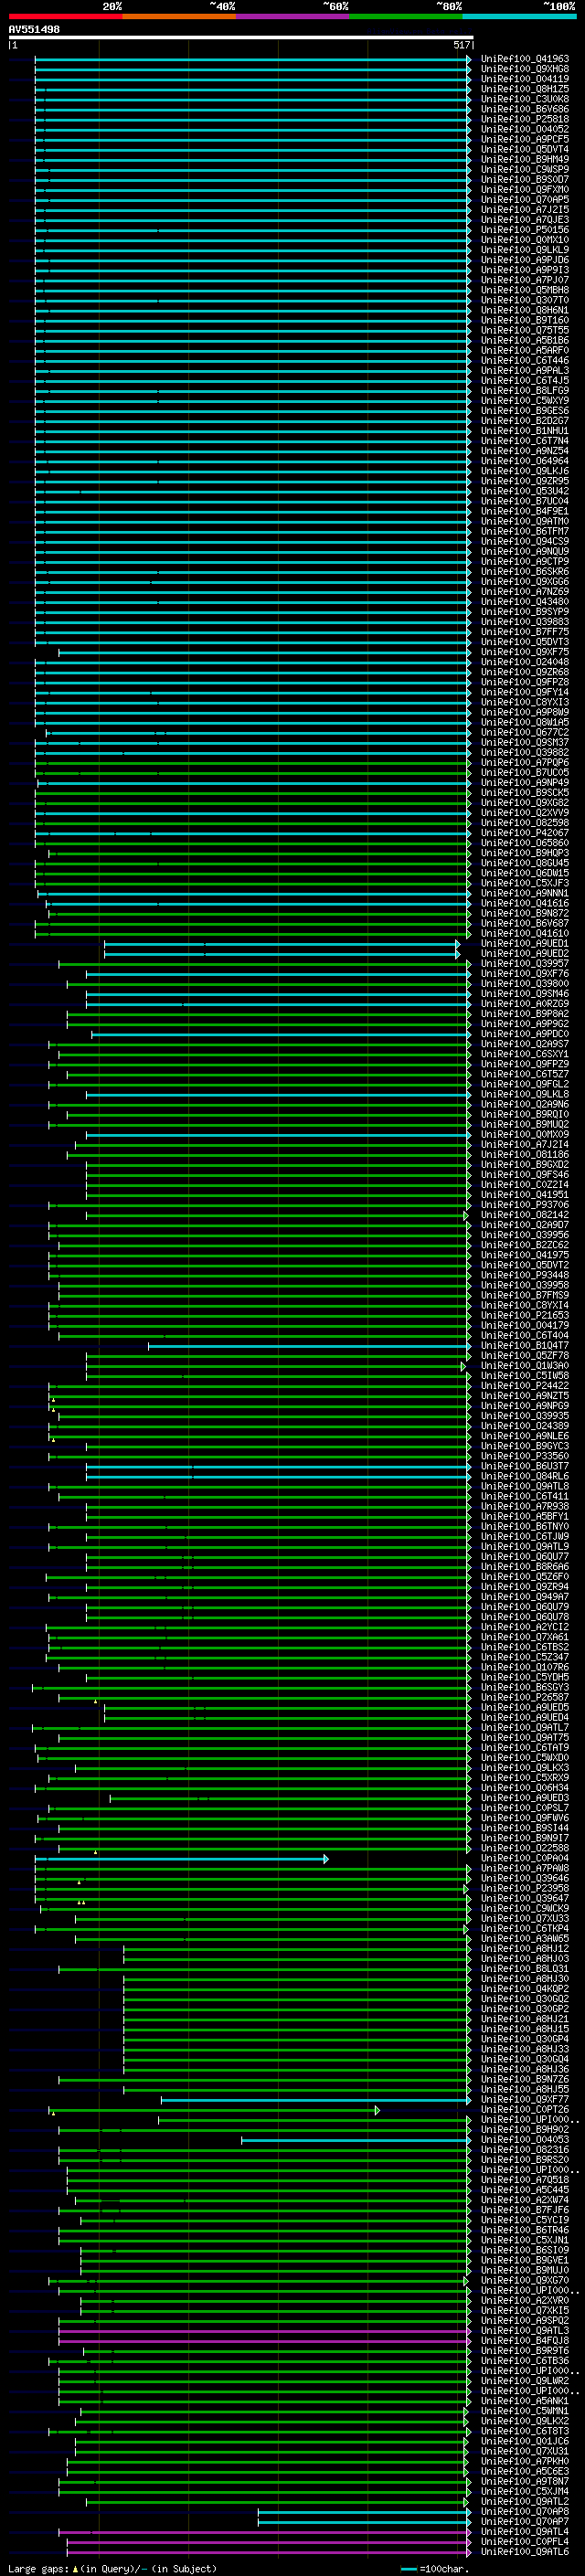Screen dimensions: 585x2576
Task: Open hit UniRef100_O81186
Action: click(524, 1154)
